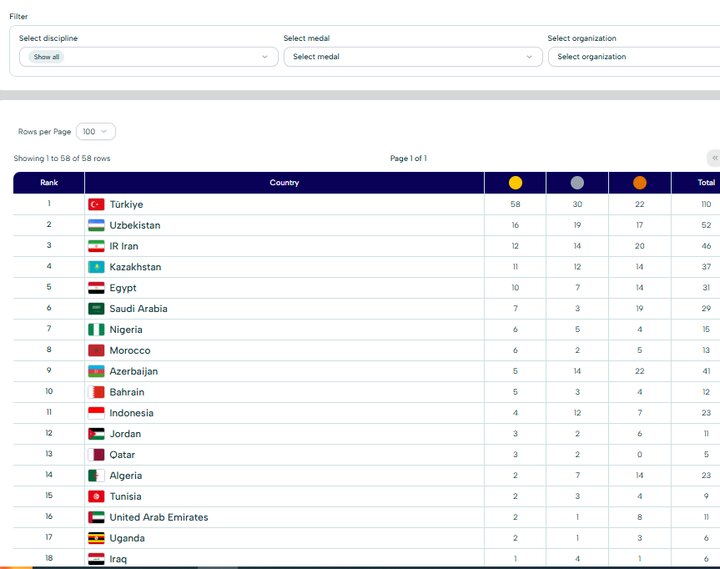Click the Uzbekistan flag icon

(96, 225)
